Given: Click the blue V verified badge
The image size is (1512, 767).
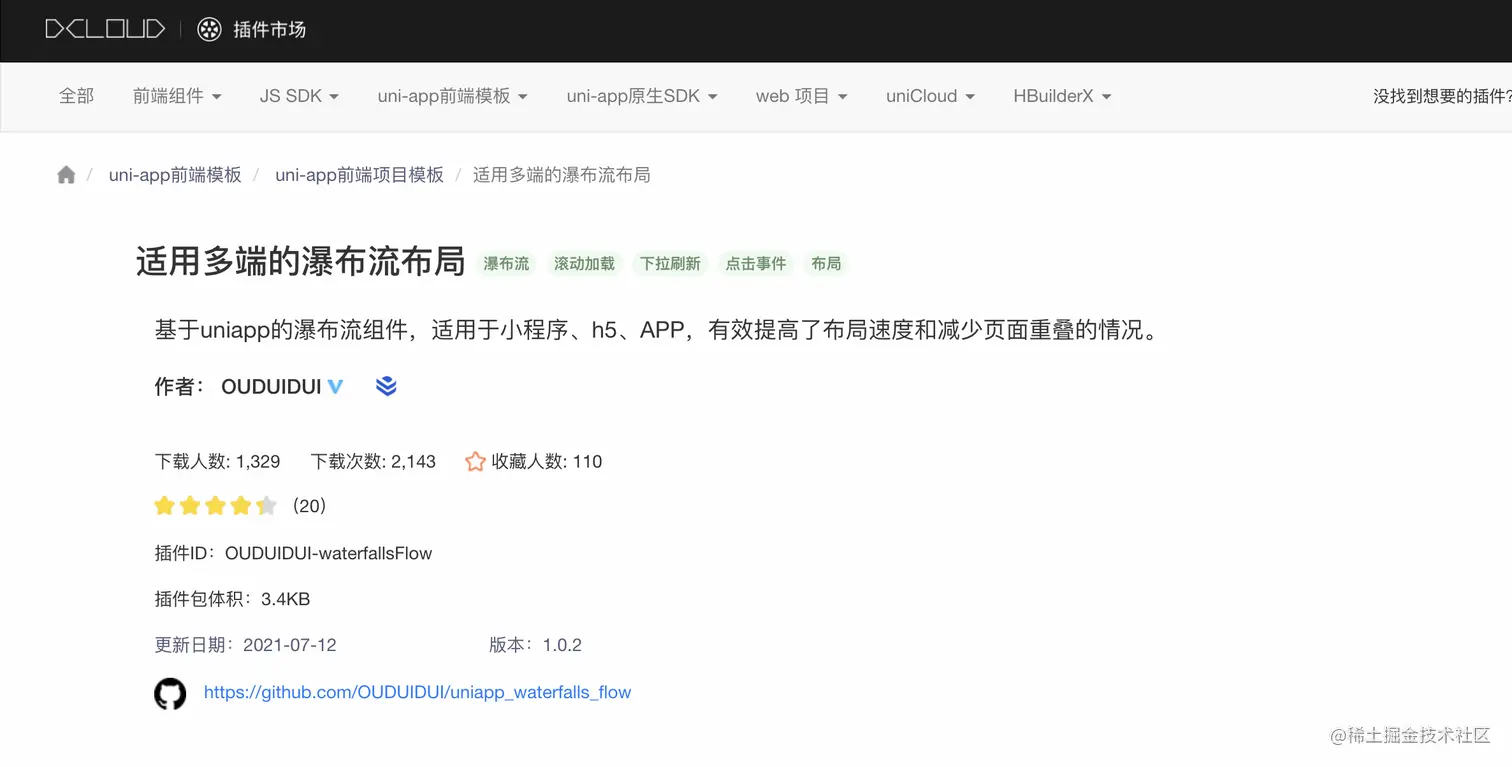Looking at the screenshot, I should pyautogui.click(x=336, y=386).
